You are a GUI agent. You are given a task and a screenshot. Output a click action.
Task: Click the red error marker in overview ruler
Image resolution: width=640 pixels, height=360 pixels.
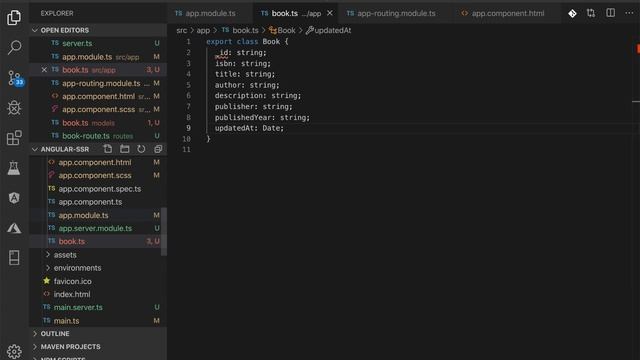point(638,49)
